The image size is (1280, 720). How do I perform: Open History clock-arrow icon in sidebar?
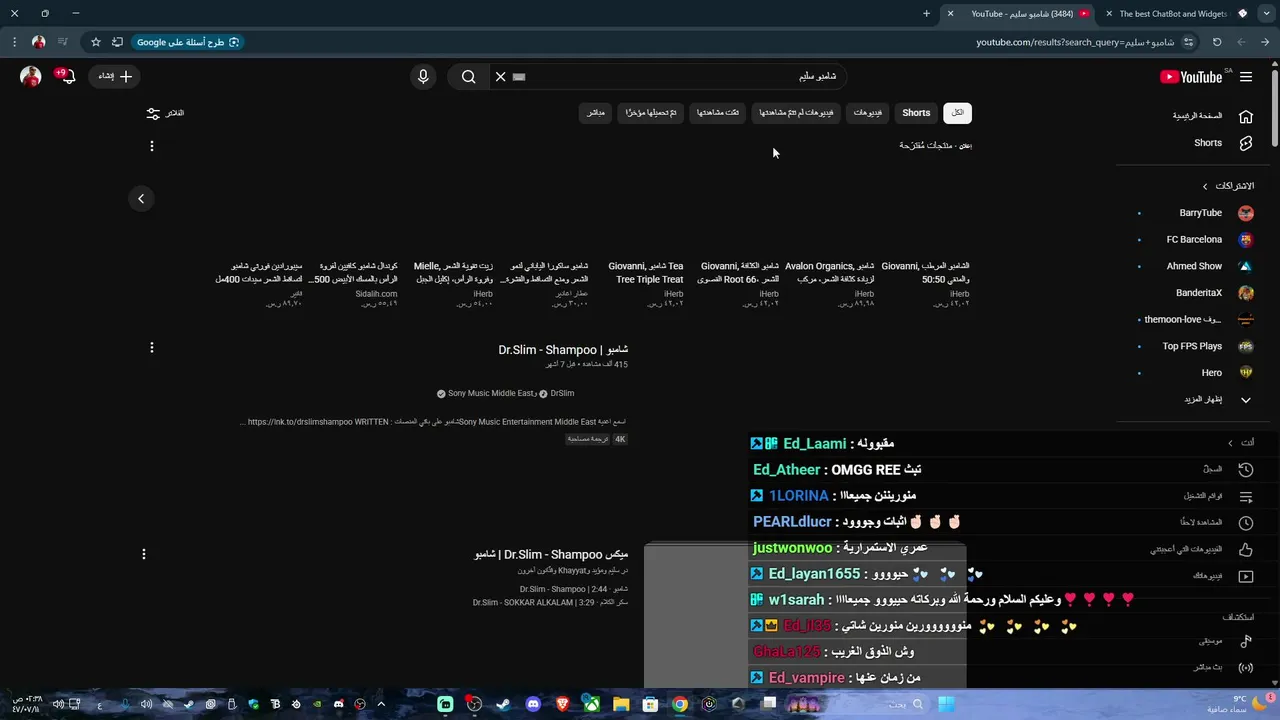1246,469
